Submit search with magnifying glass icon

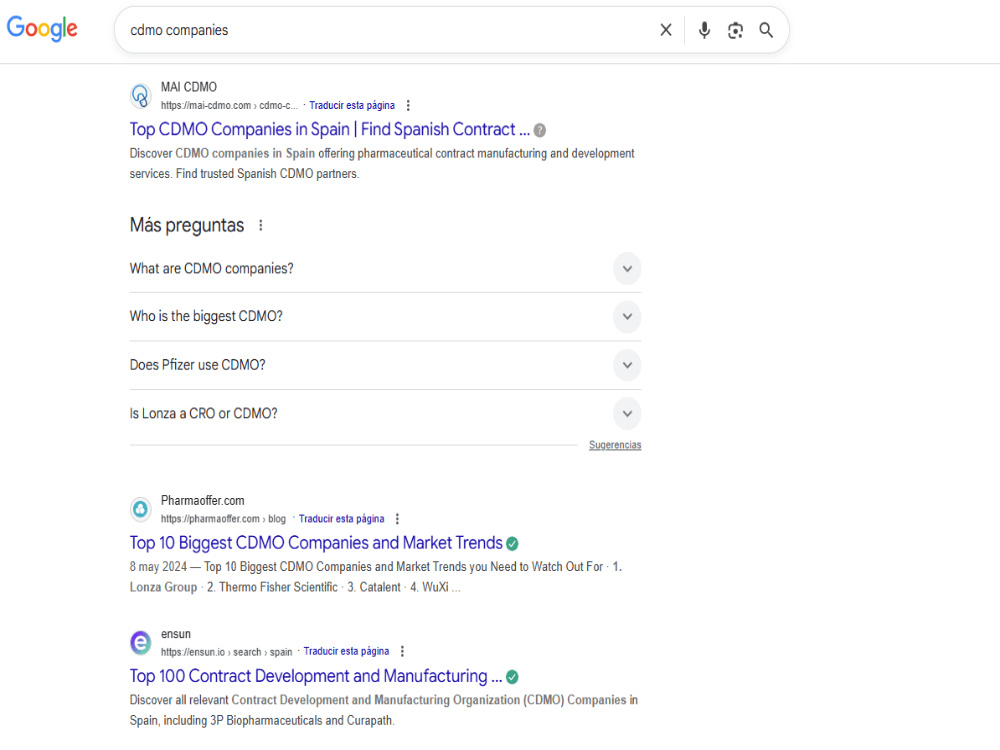click(x=766, y=30)
